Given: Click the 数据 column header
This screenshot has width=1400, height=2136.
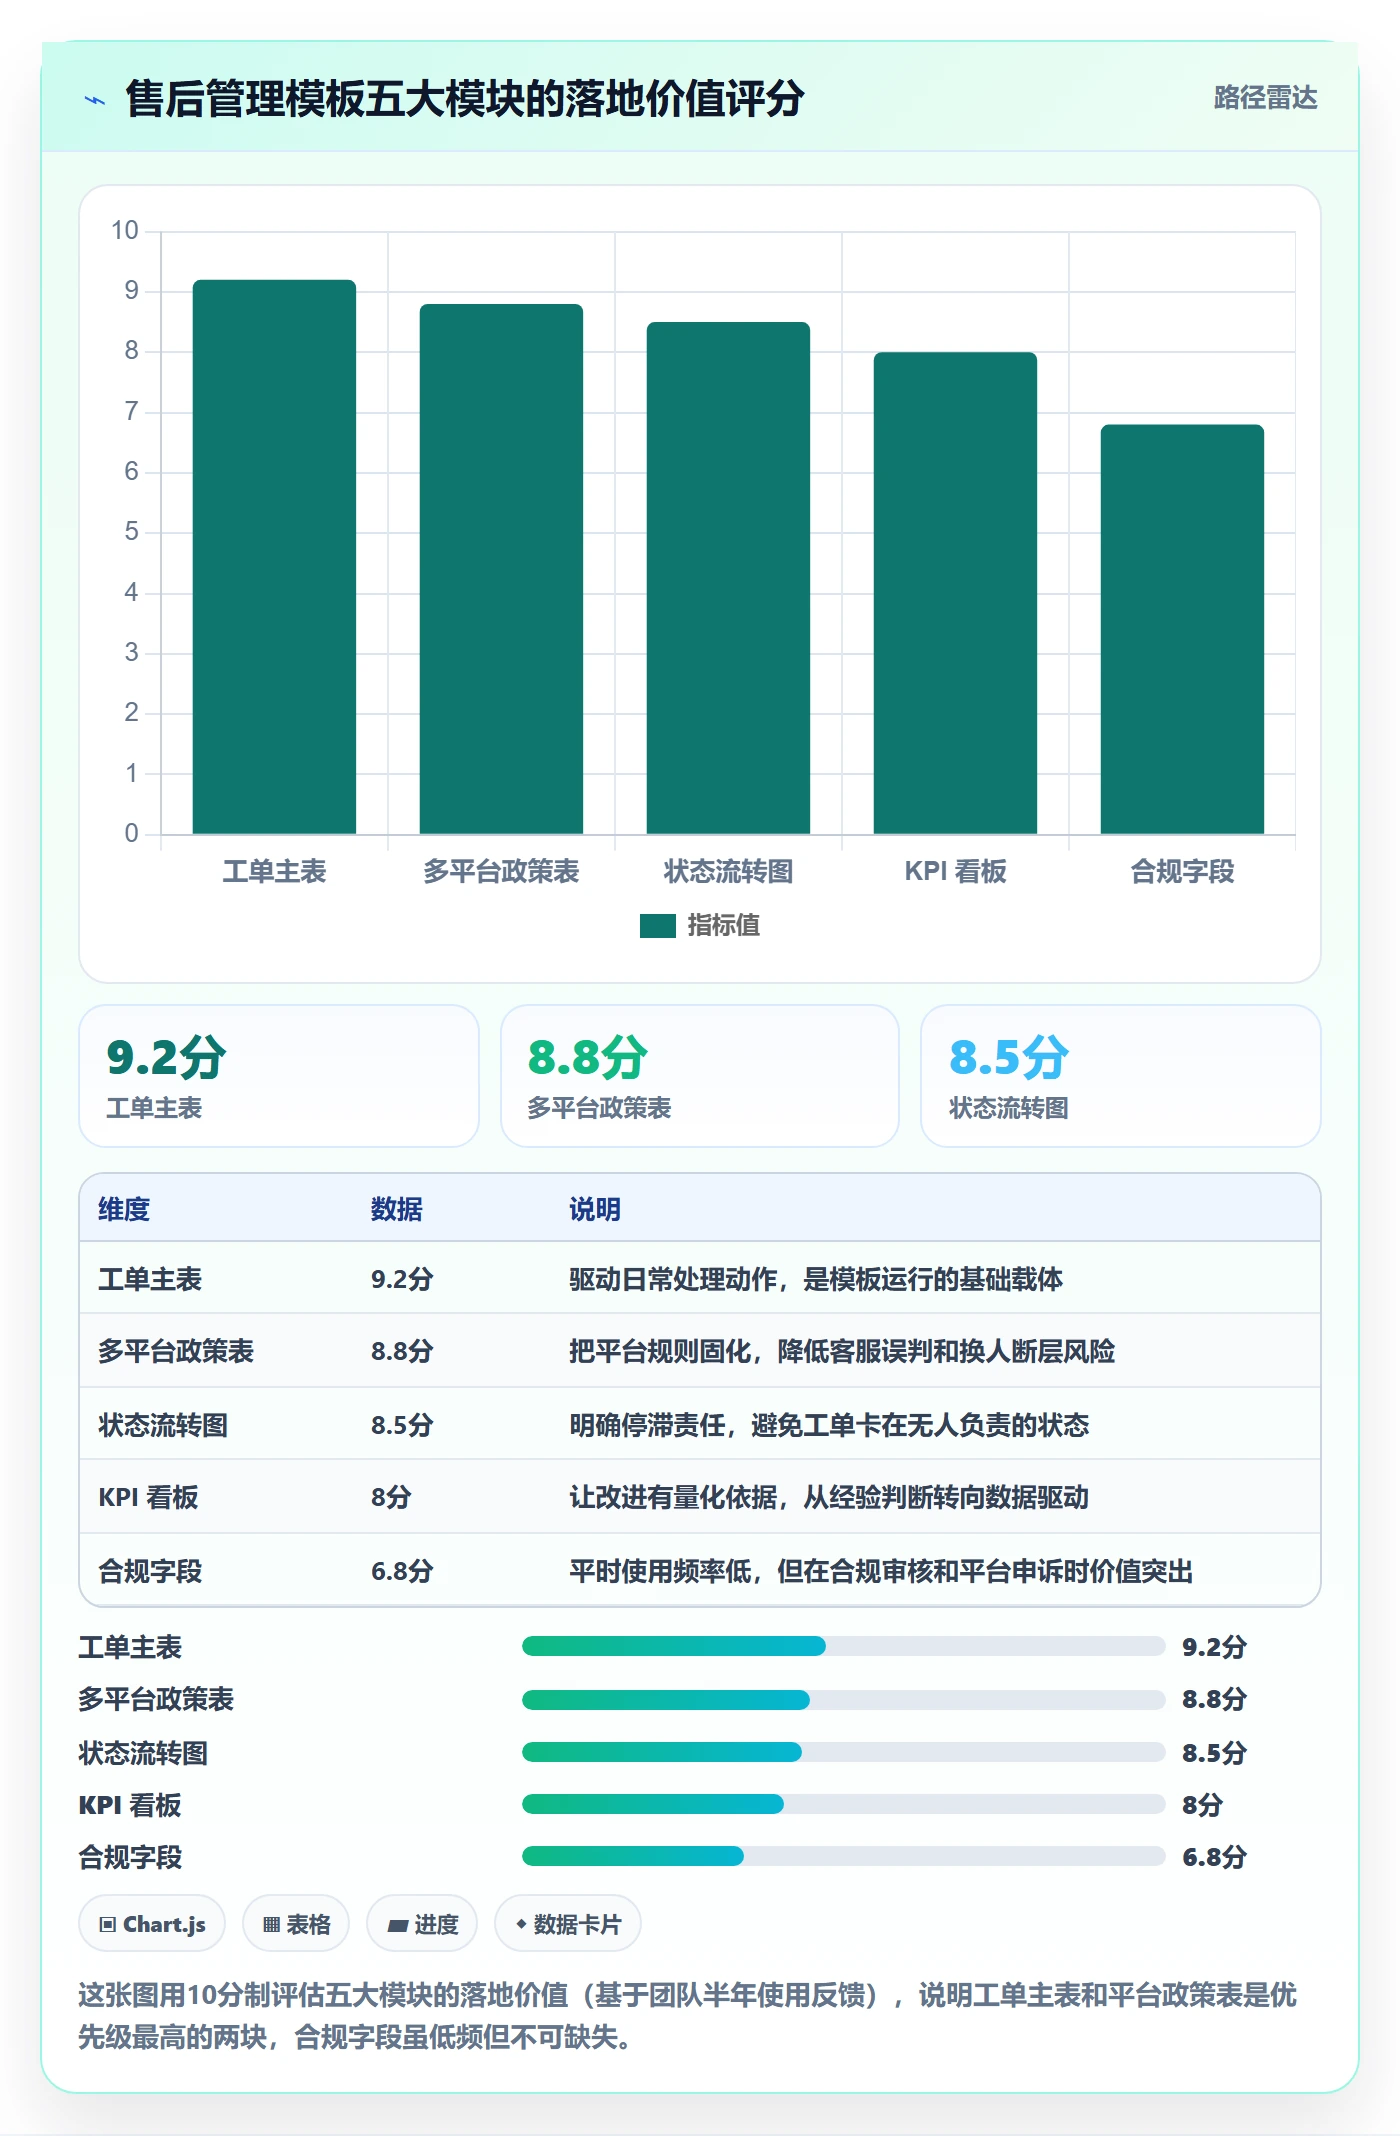Looking at the screenshot, I should (x=397, y=1209).
